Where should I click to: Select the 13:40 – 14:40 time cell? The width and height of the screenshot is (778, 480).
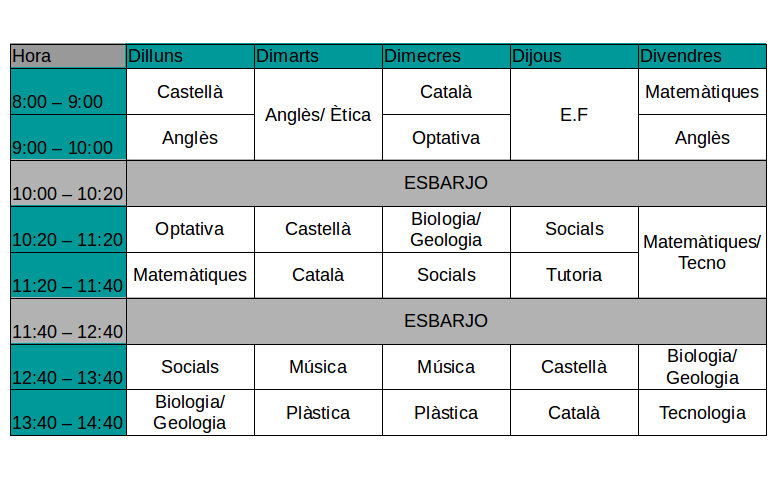(68, 413)
